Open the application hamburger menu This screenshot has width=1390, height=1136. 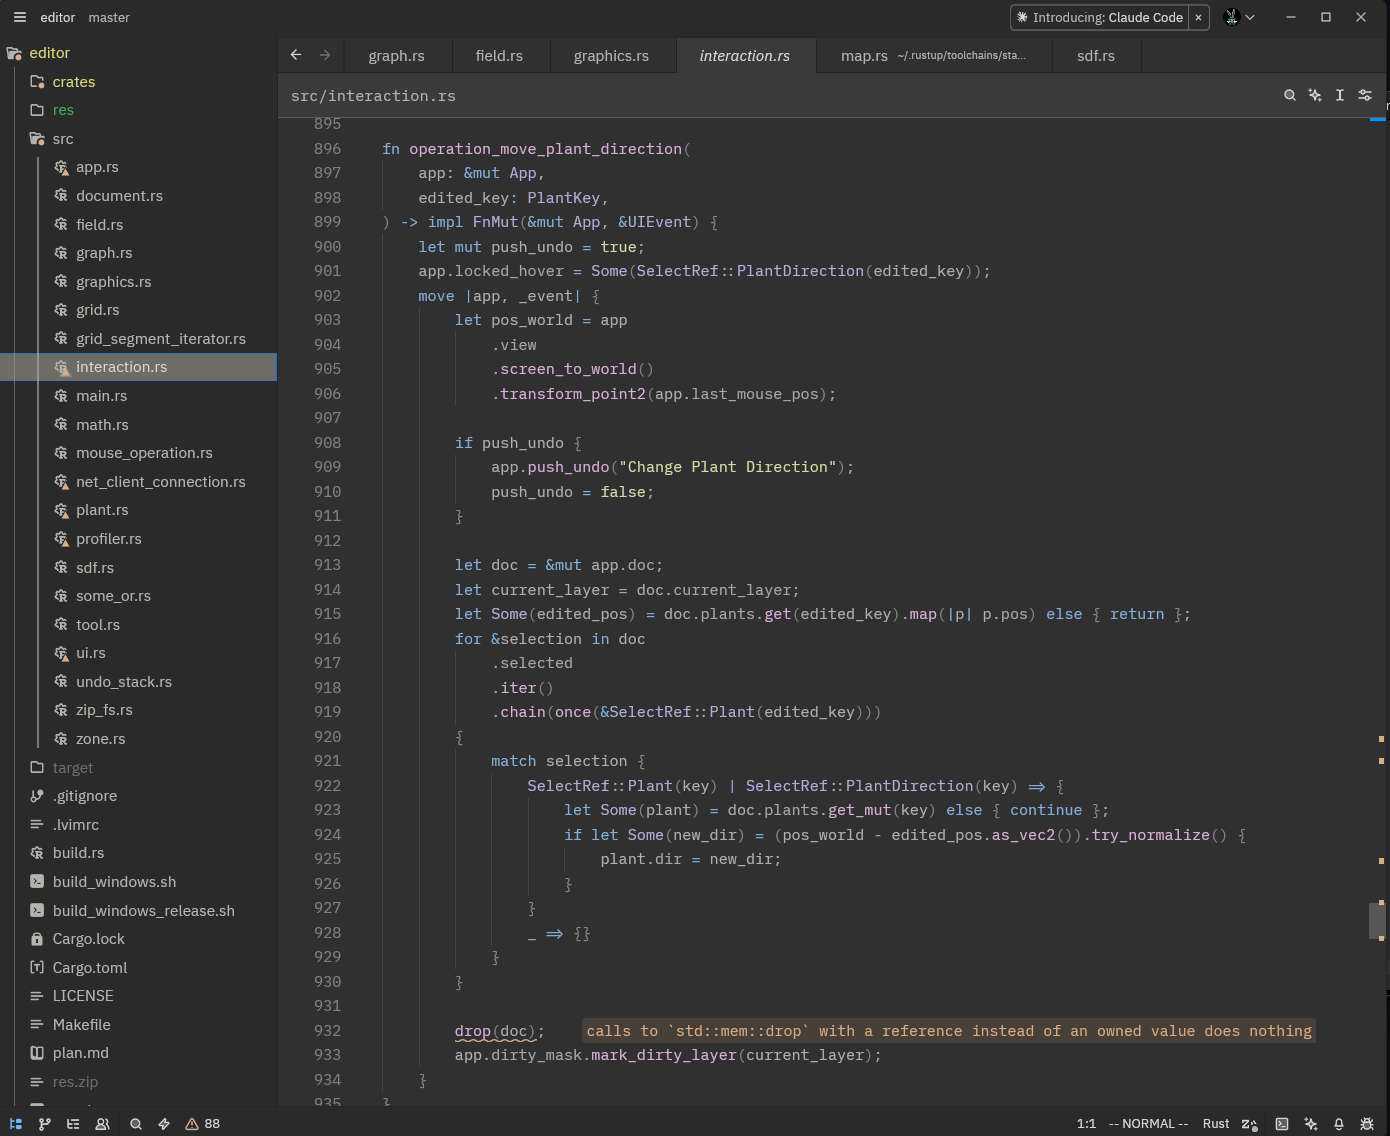(20, 17)
